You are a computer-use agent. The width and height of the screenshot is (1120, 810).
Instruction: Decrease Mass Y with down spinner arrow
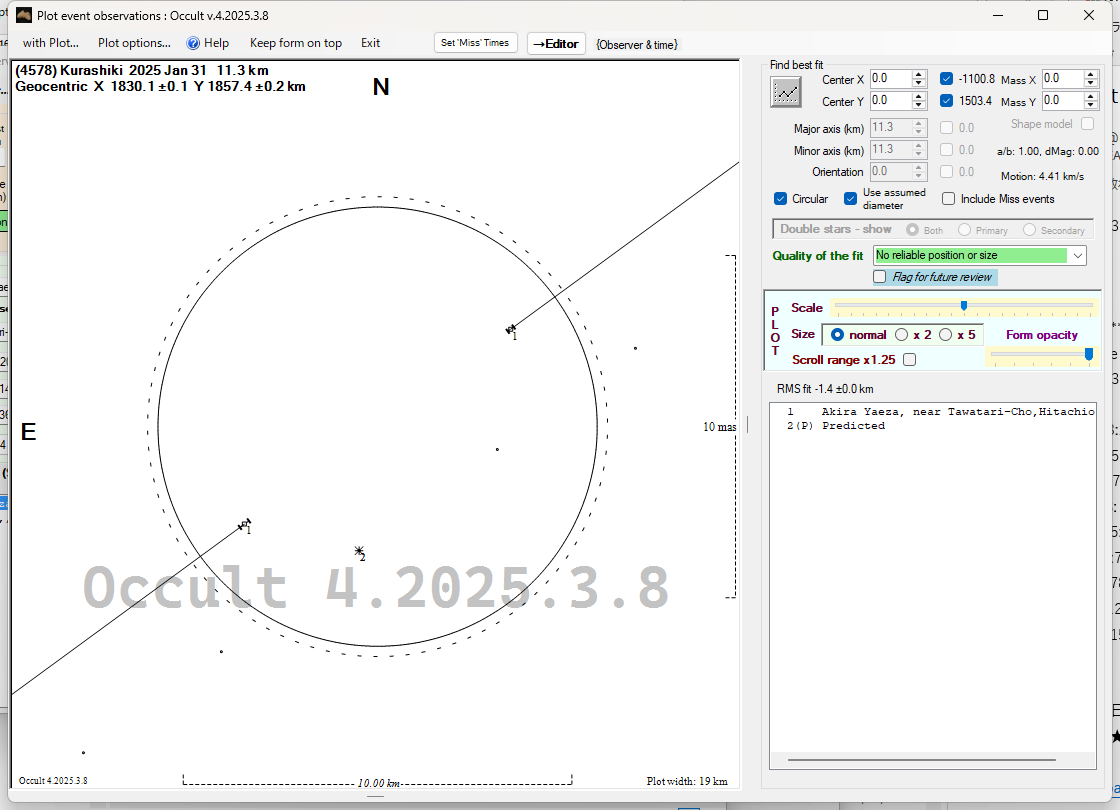pos(1091,106)
